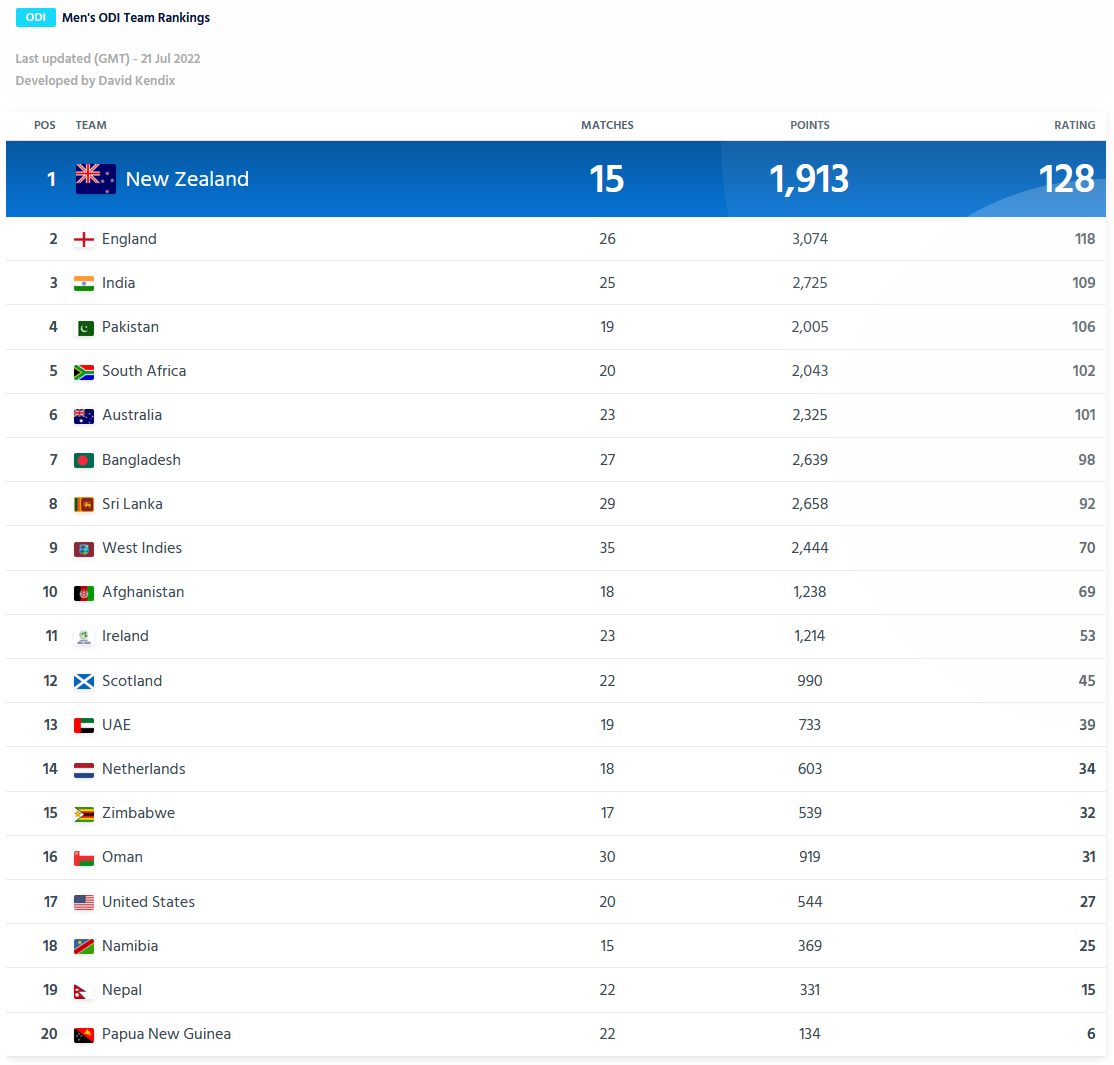The image size is (1114, 1065).
Task: Select the Australia flag icon
Action: coord(84,415)
